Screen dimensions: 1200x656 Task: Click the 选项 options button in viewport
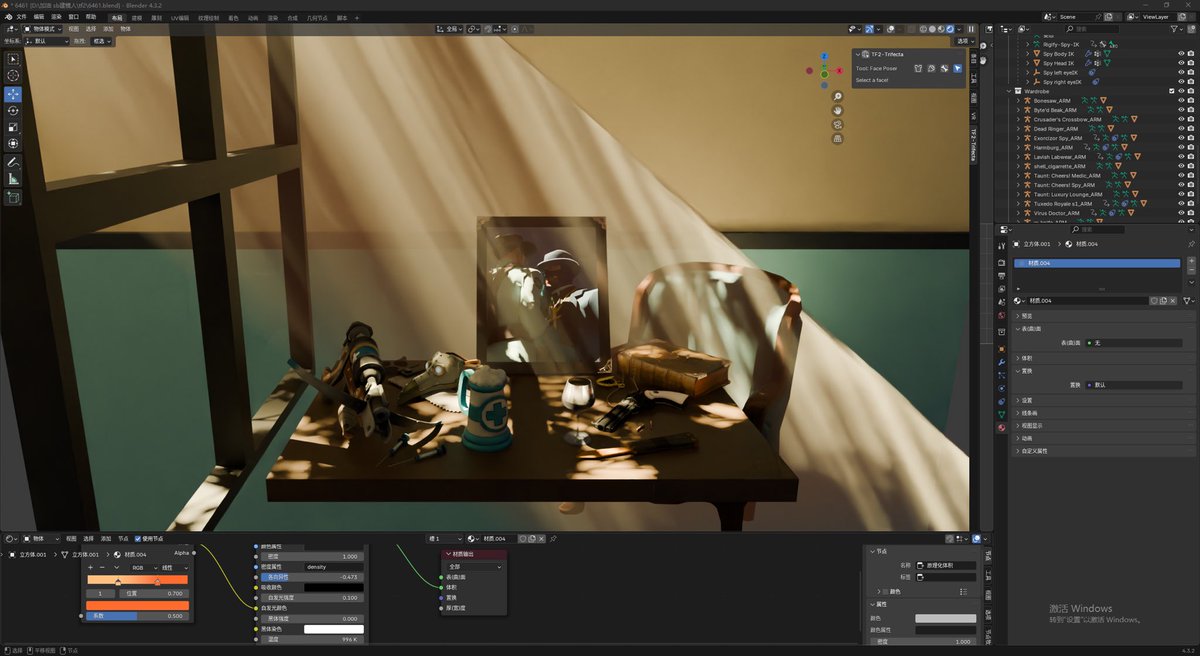(964, 41)
